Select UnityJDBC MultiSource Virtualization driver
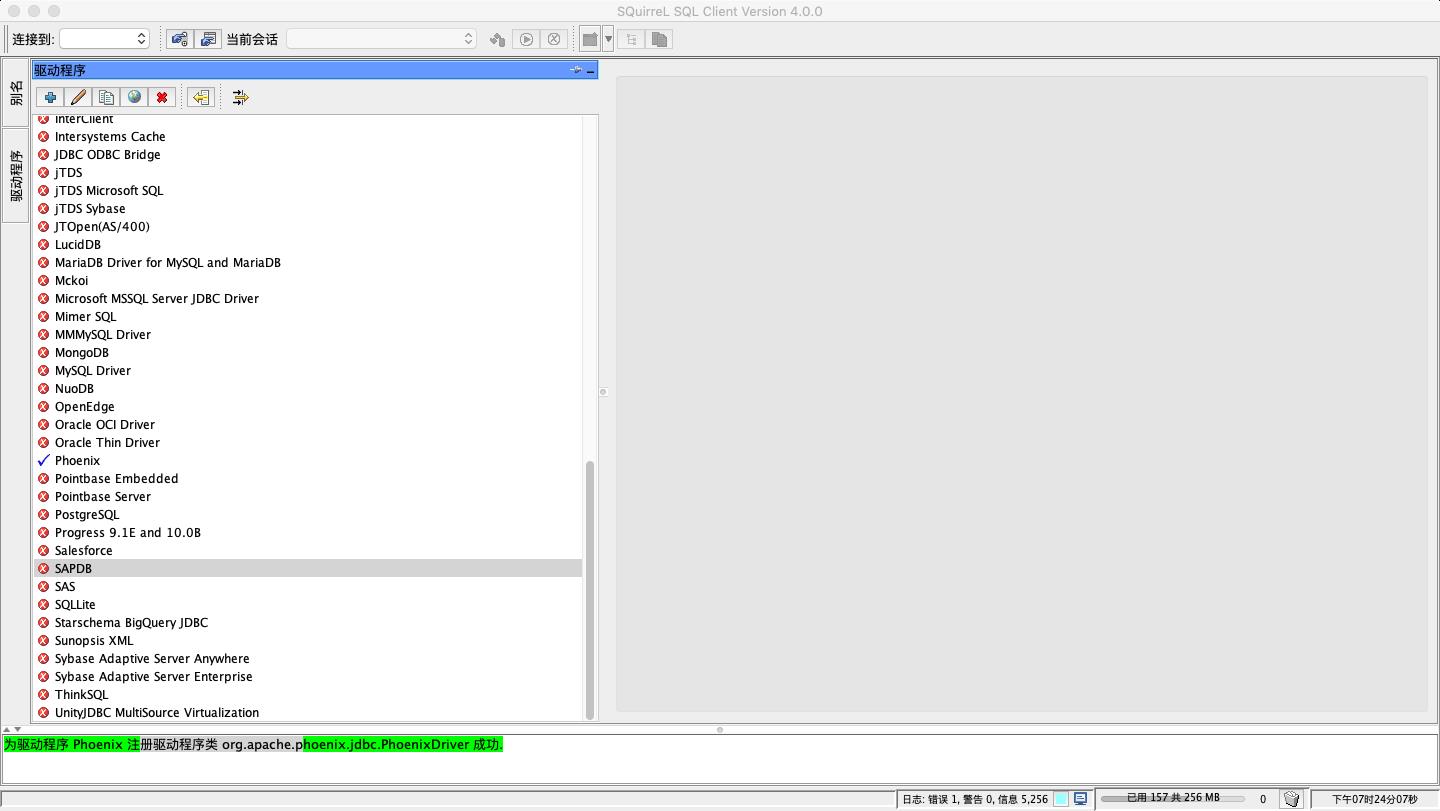This screenshot has width=1440, height=811. (308, 712)
